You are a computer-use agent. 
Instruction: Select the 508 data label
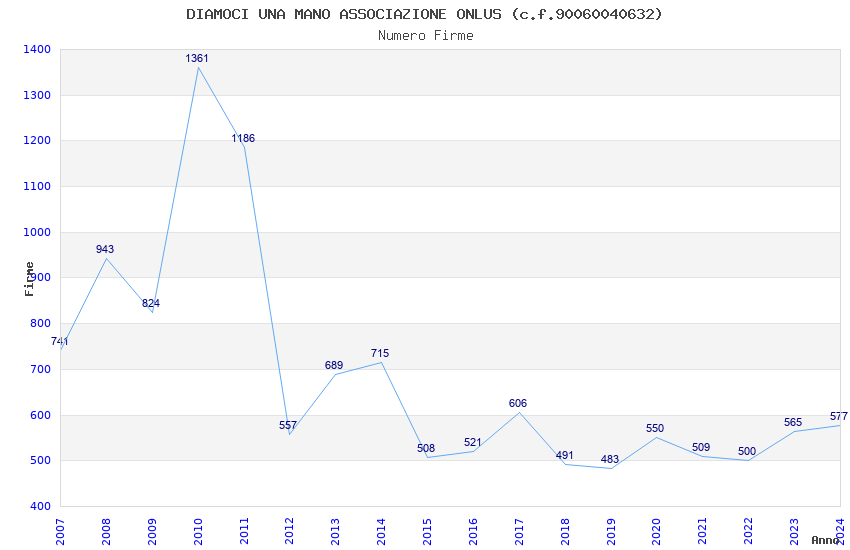[426, 448]
